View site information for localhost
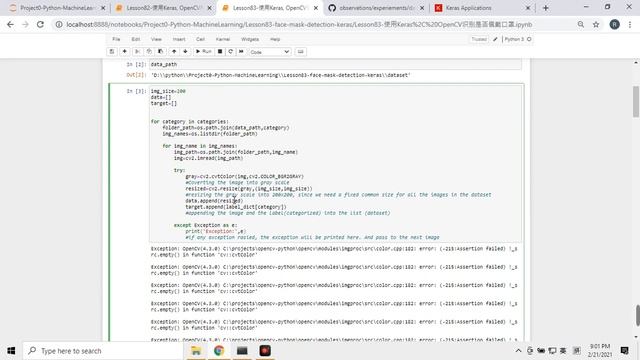This screenshot has height=360, width=640. tap(59, 24)
